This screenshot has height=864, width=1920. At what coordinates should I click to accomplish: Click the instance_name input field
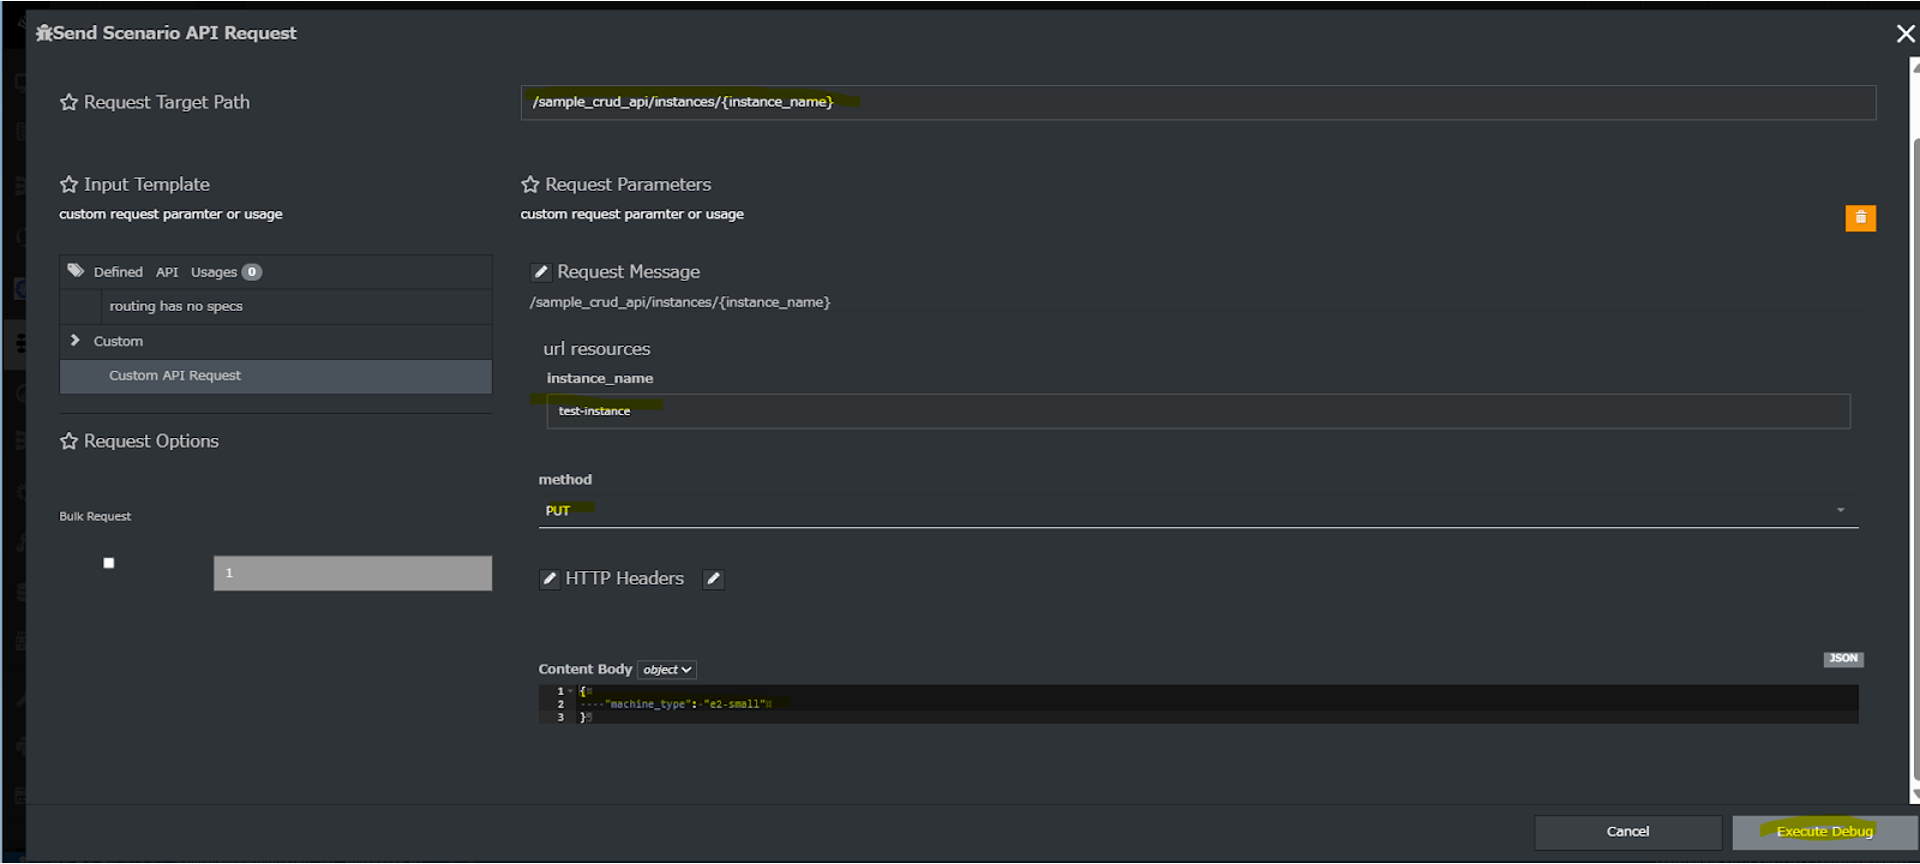[1197, 411]
